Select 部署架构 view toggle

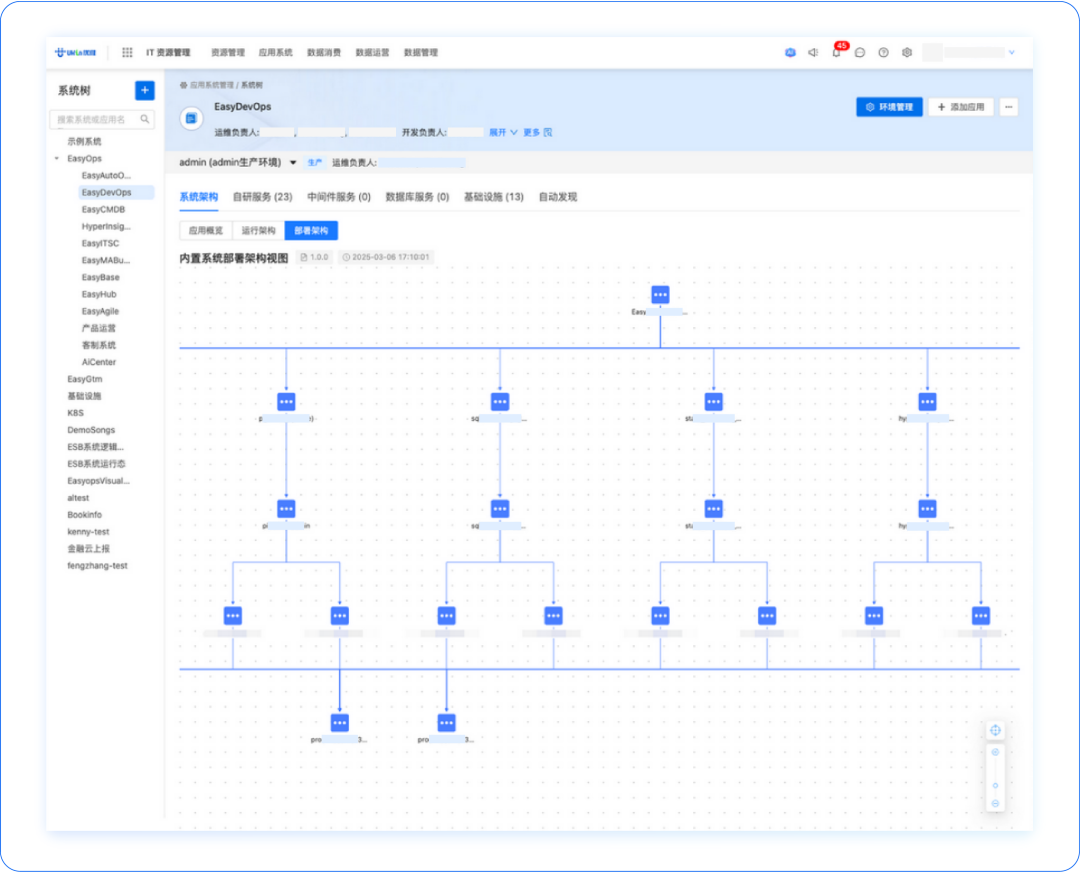(x=311, y=231)
